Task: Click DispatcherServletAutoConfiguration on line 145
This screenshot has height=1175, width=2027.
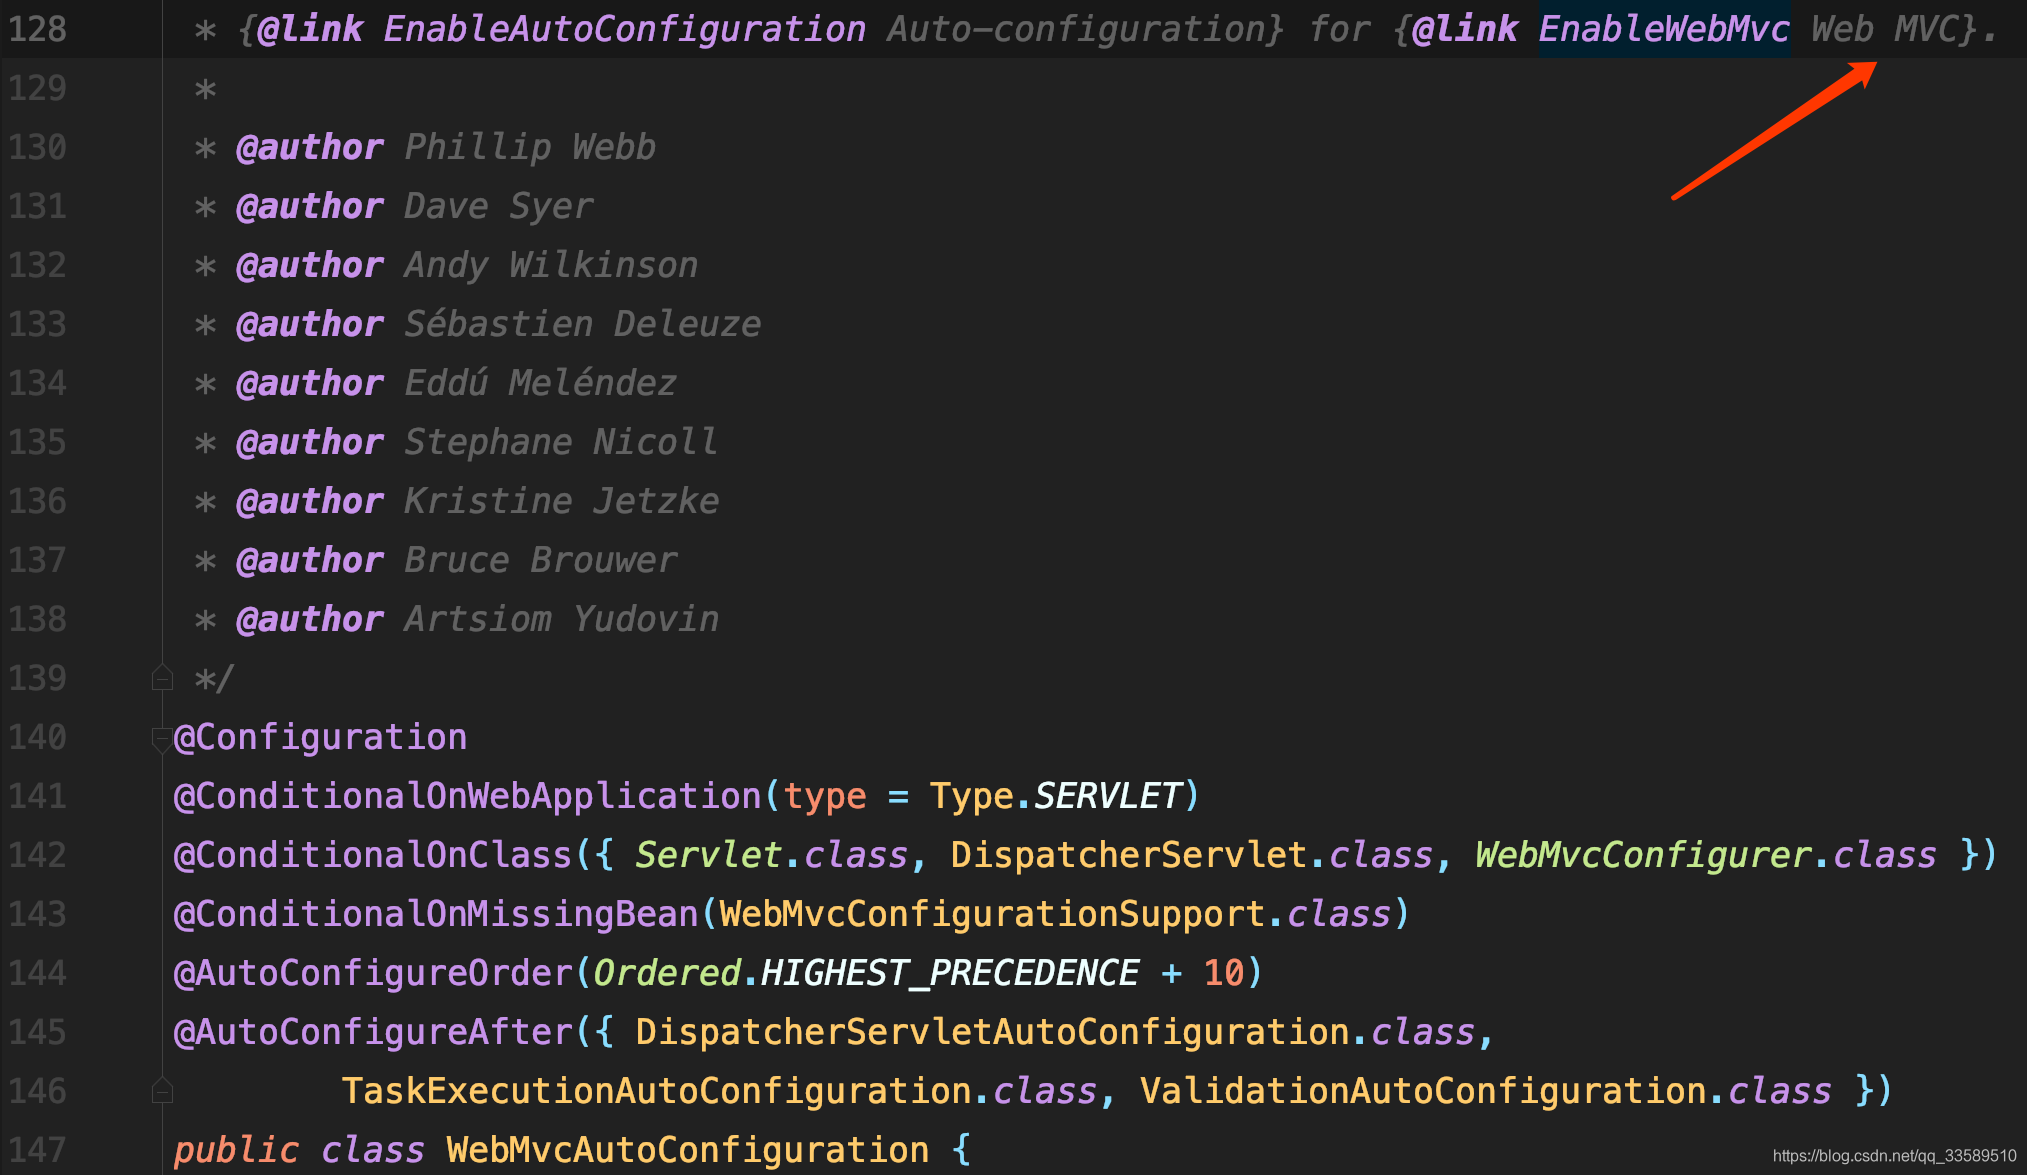Action: coord(992,1033)
